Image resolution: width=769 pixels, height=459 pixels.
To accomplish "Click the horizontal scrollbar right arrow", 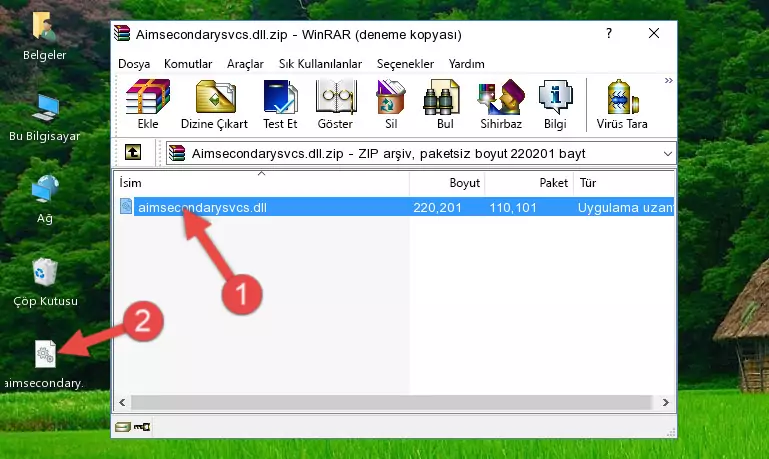I will (666, 403).
